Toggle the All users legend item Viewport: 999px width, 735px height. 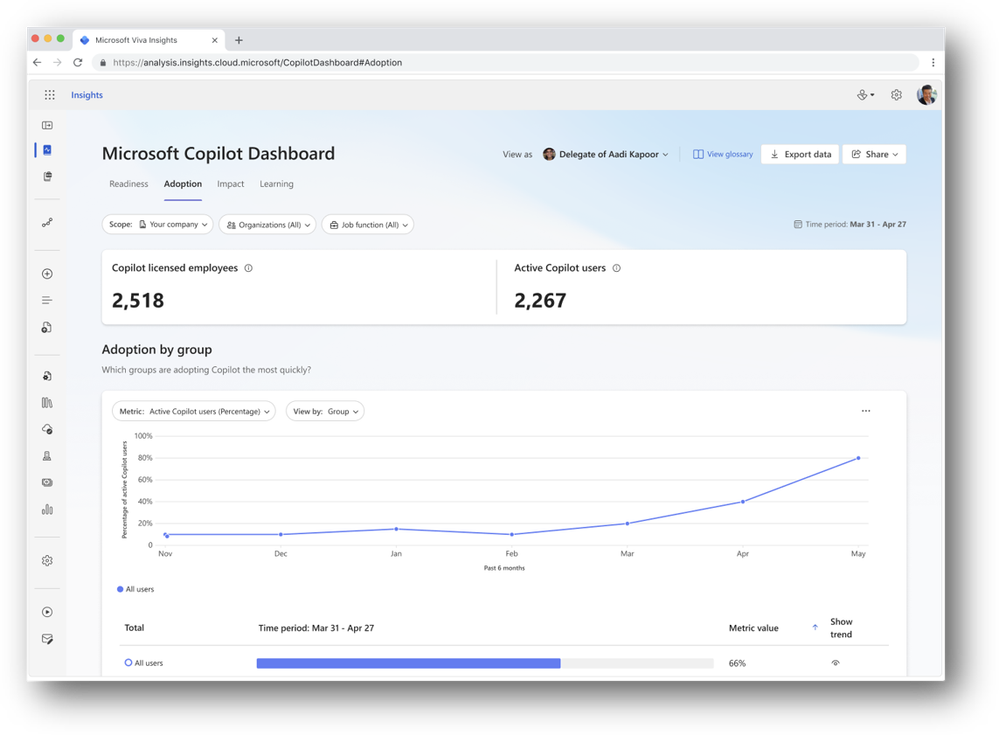click(136, 589)
